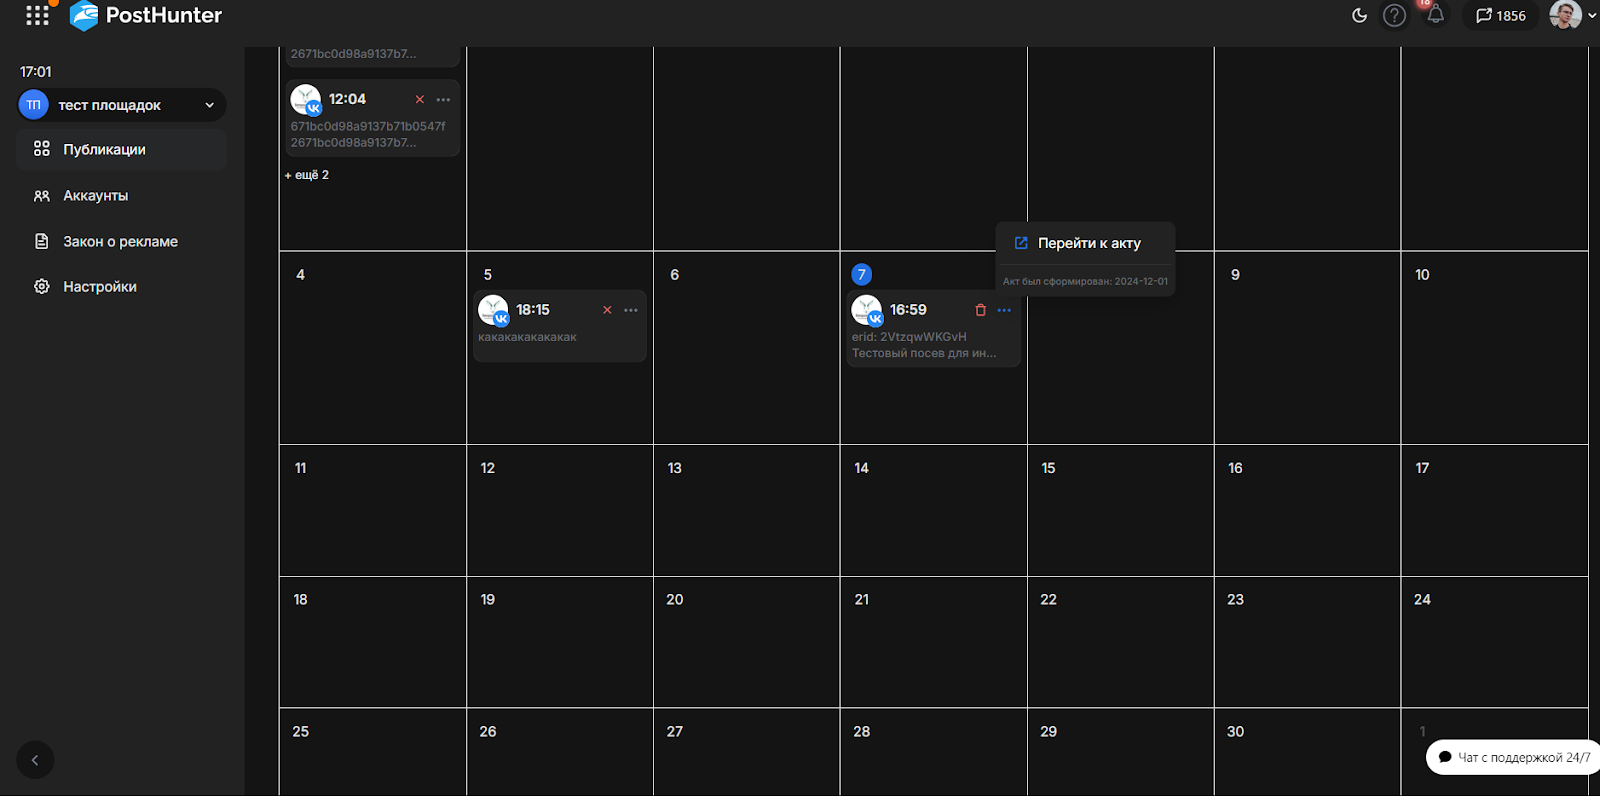Open Закон о рекламе section
This screenshot has width=1600, height=796.
click(122, 241)
